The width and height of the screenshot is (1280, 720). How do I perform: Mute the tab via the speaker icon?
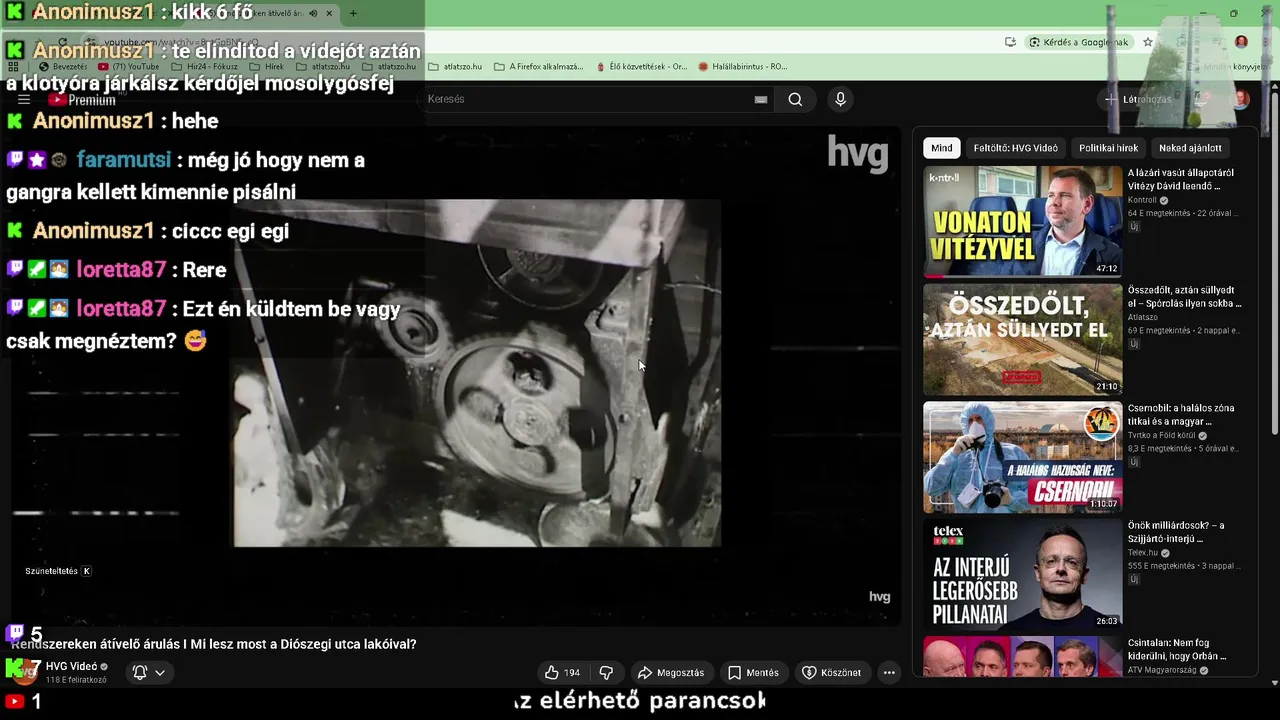313,13
